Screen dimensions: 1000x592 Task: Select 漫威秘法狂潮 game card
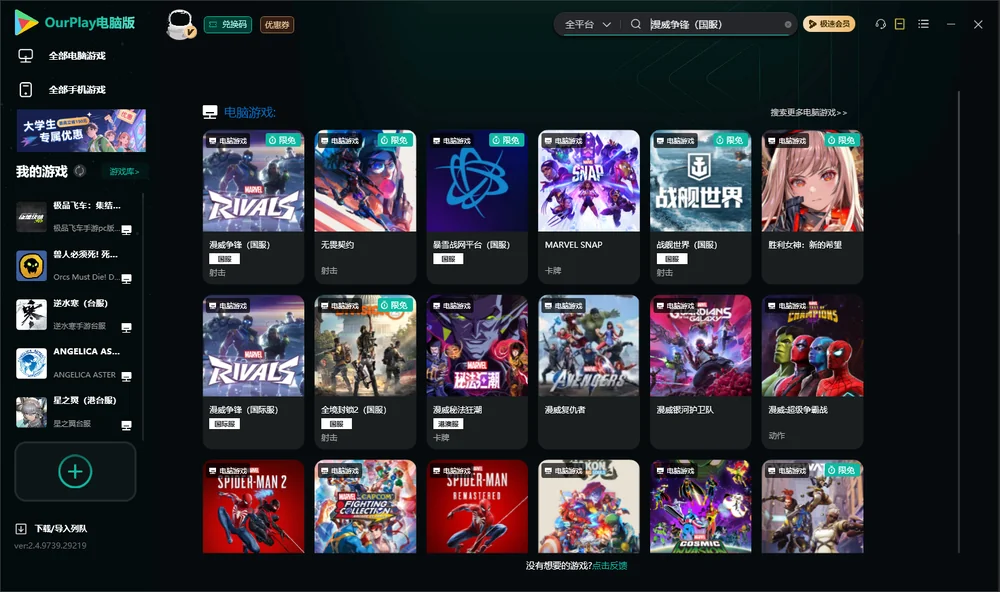tap(477, 372)
